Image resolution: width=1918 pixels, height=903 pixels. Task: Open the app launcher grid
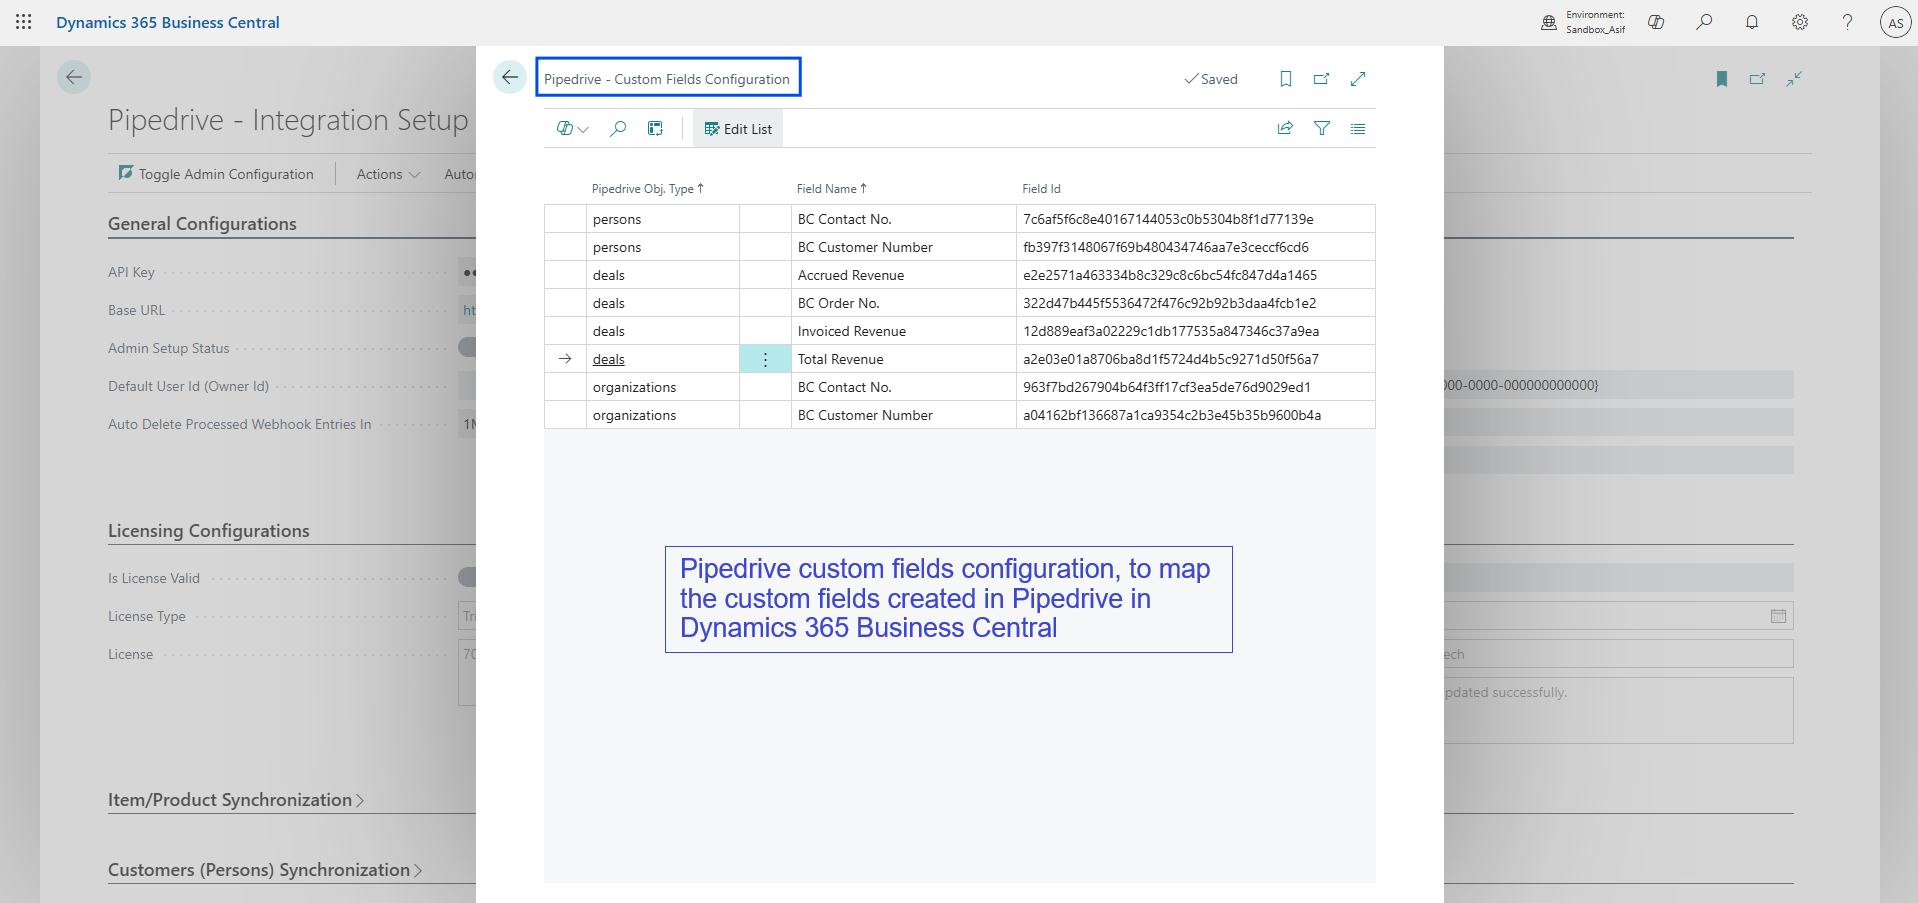pyautogui.click(x=24, y=22)
